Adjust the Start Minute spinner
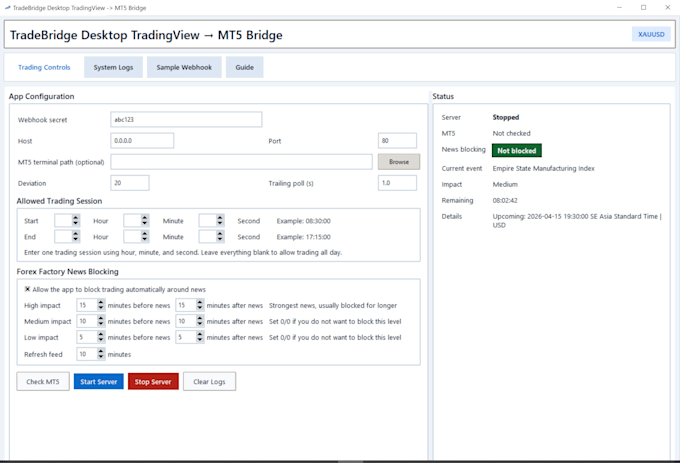 click(x=136, y=221)
